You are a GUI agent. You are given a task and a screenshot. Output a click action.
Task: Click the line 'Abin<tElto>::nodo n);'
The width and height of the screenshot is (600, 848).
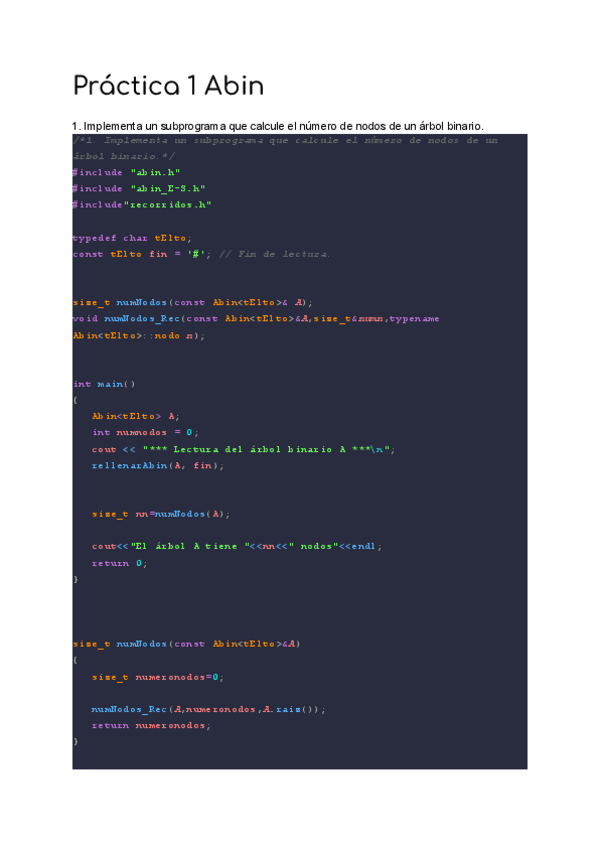click(x=139, y=336)
